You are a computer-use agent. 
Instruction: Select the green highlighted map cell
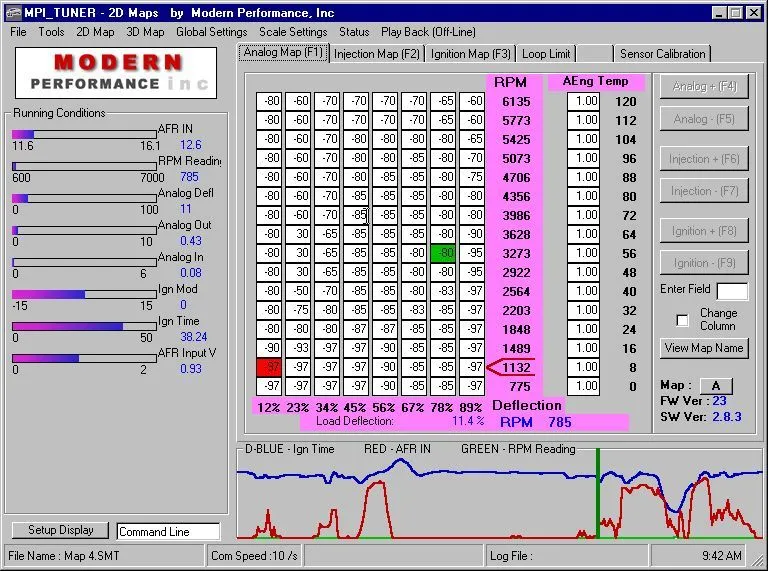443,253
